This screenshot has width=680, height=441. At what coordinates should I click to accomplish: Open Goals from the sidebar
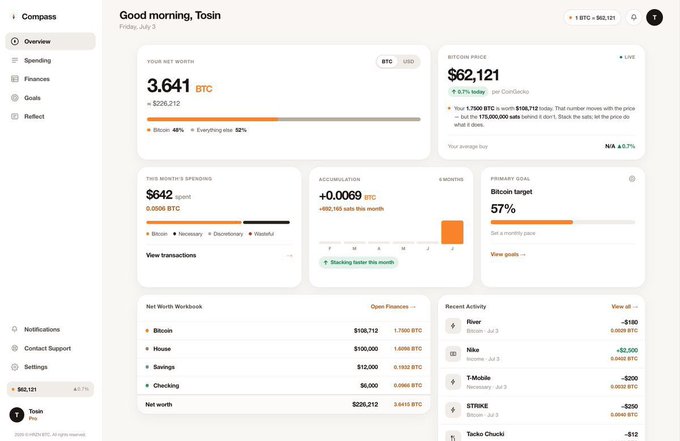point(50,98)
